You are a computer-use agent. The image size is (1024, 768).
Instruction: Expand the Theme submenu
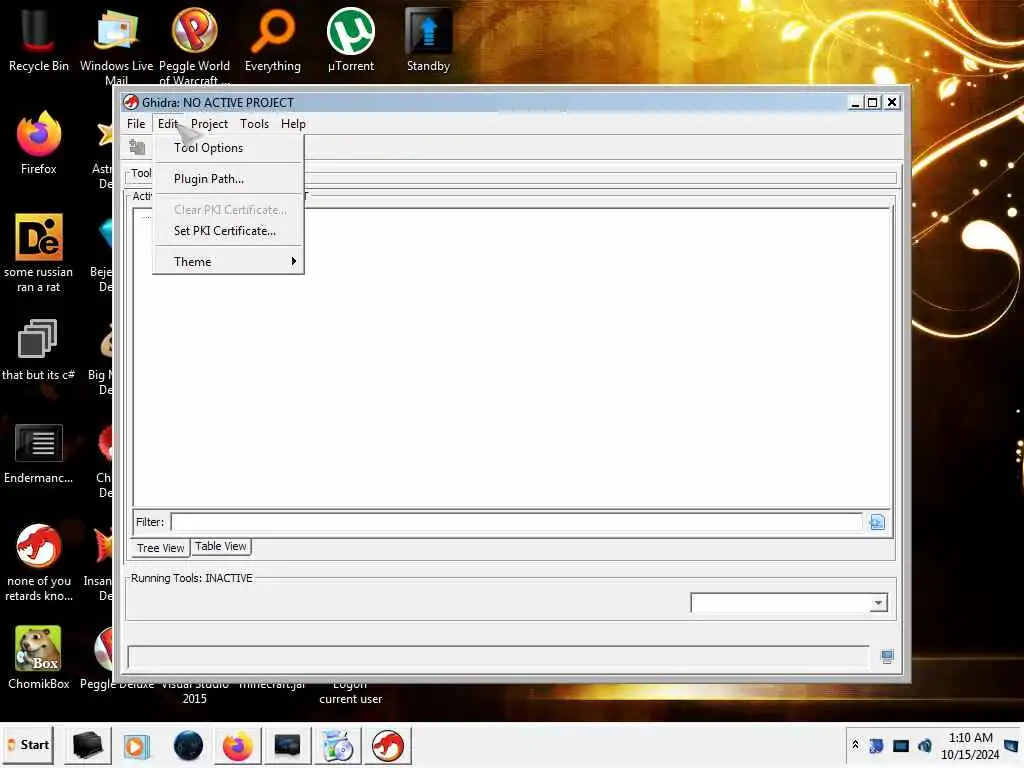click(228, 261)
